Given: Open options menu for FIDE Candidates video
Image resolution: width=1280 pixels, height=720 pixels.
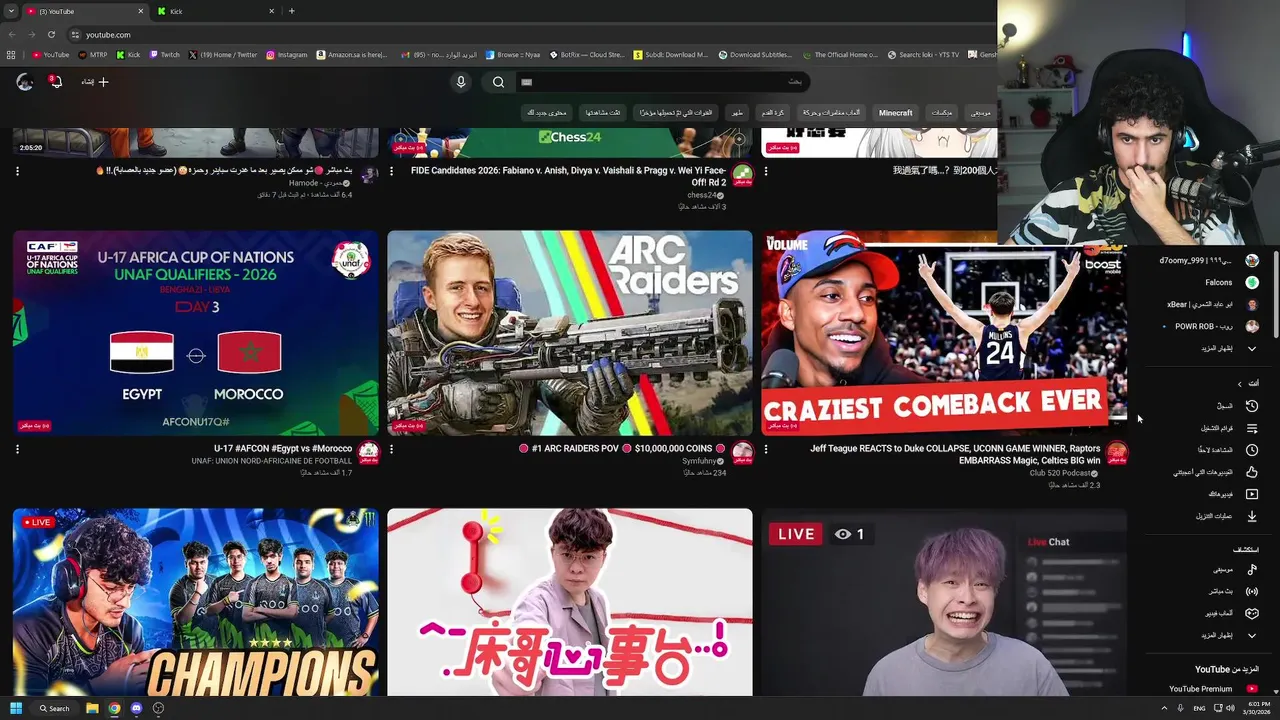Looking at the screenshot, I should (391, 171).
